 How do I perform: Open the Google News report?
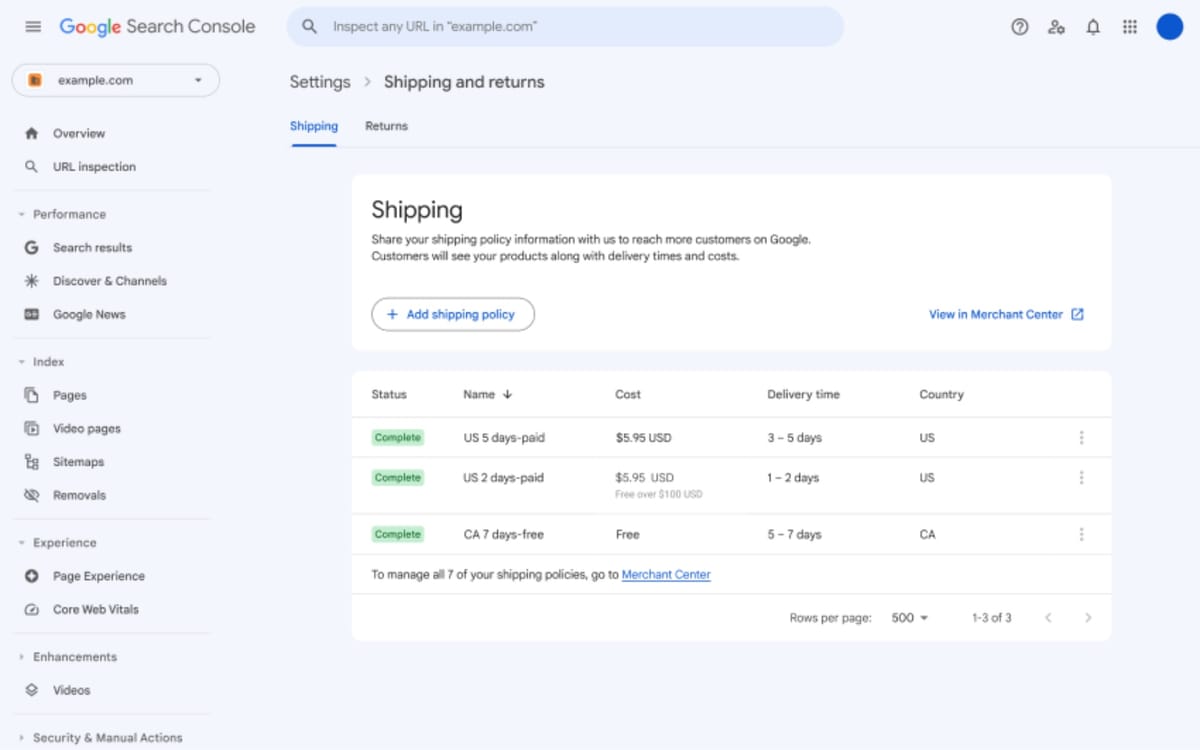(x=89, y=314)
